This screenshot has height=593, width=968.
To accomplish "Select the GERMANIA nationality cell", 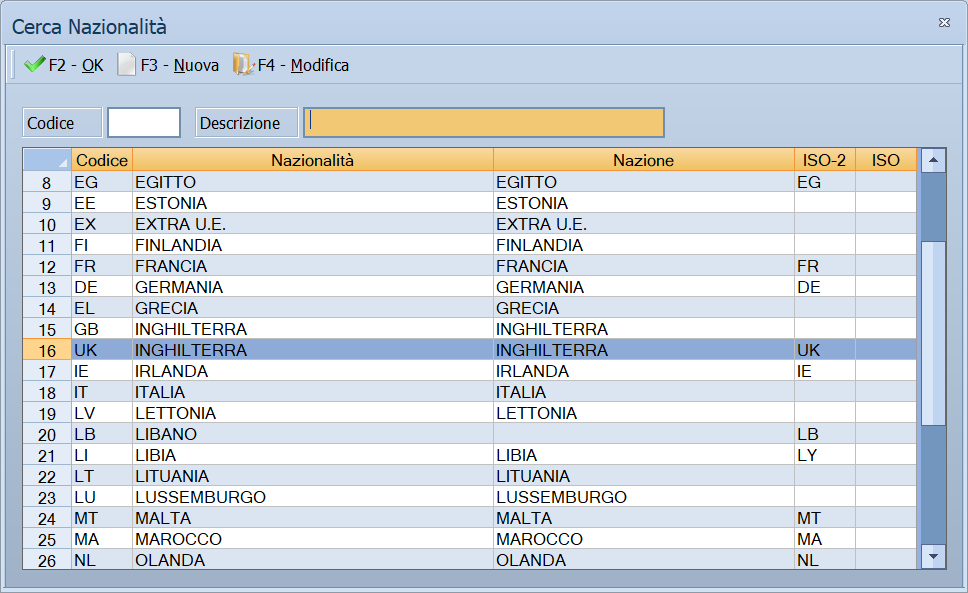I will click(x=313, y=287).
